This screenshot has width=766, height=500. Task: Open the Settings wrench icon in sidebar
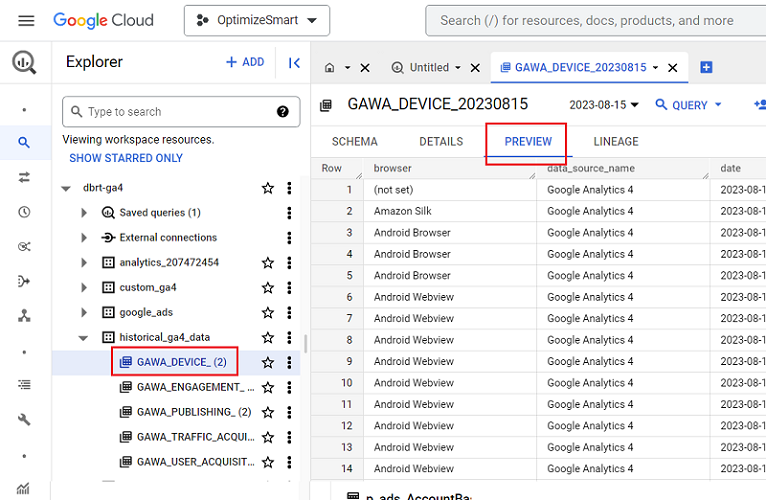pyautogui.click(x=24, y=419)
